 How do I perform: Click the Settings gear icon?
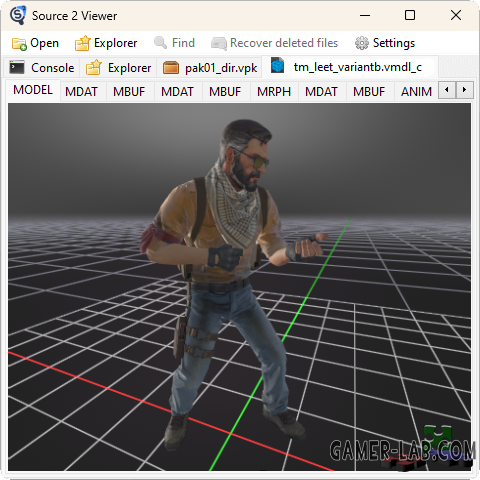pos(362,43)
